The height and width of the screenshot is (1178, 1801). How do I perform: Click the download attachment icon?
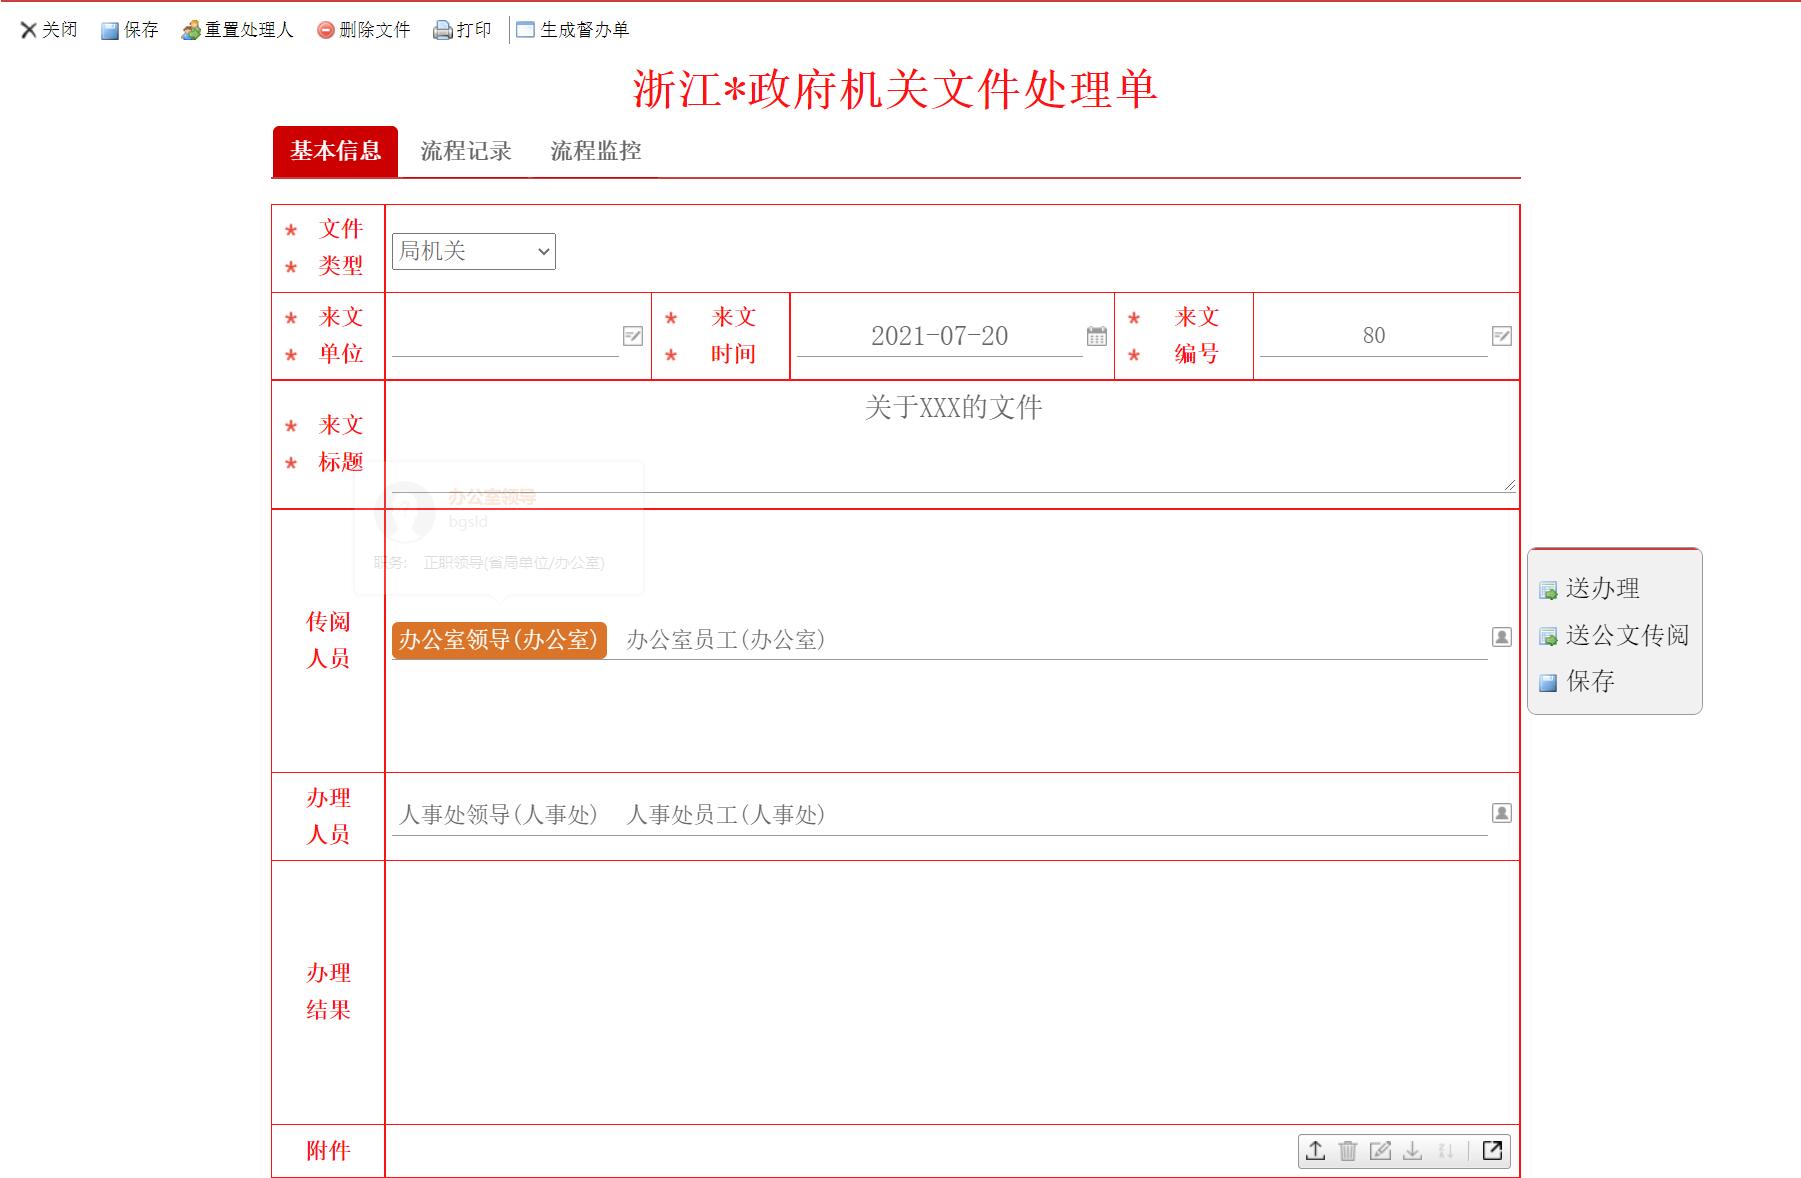point(1412,1151)
